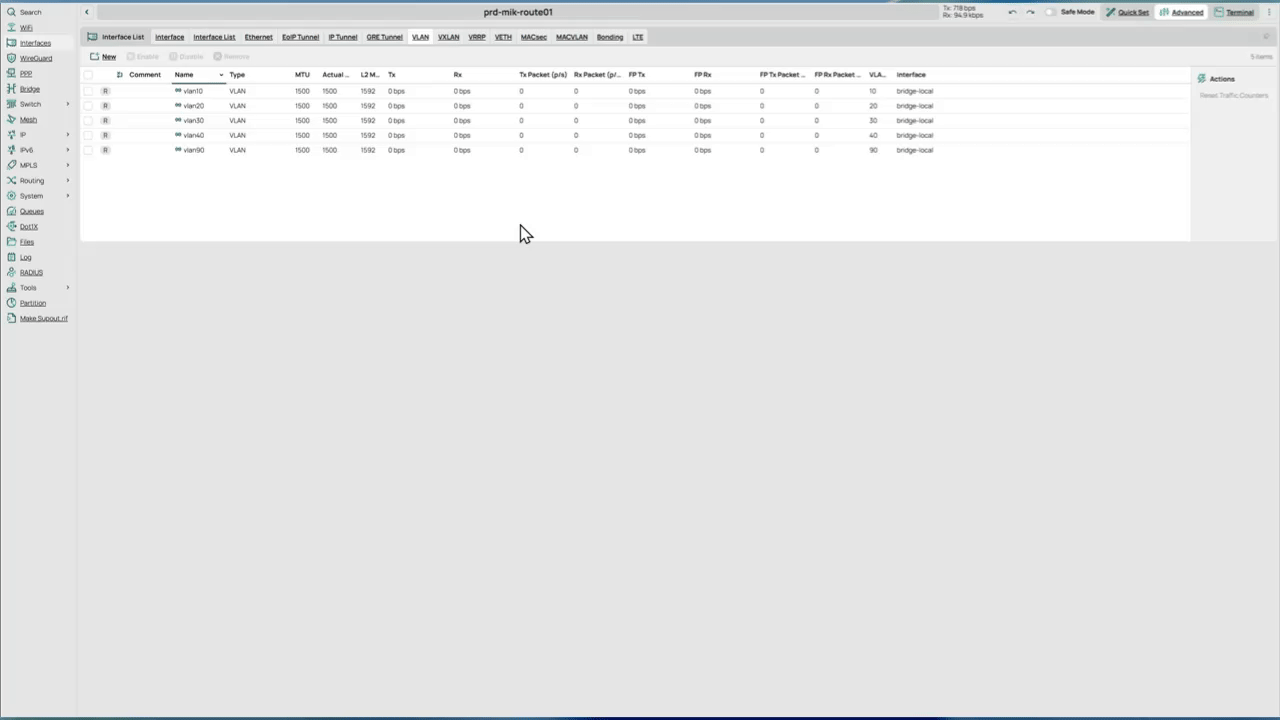The image size is (1280, 720).
Task: Click the undo arrow in top bar
Action: [x=1012, y=12]
